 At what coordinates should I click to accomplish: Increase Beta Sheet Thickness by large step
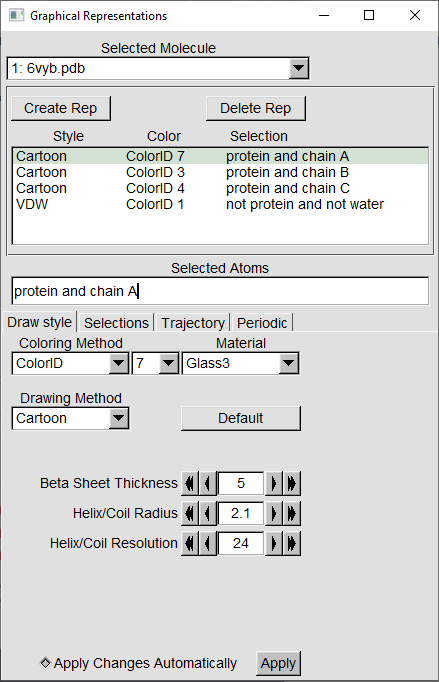click(x=292, y=483)
